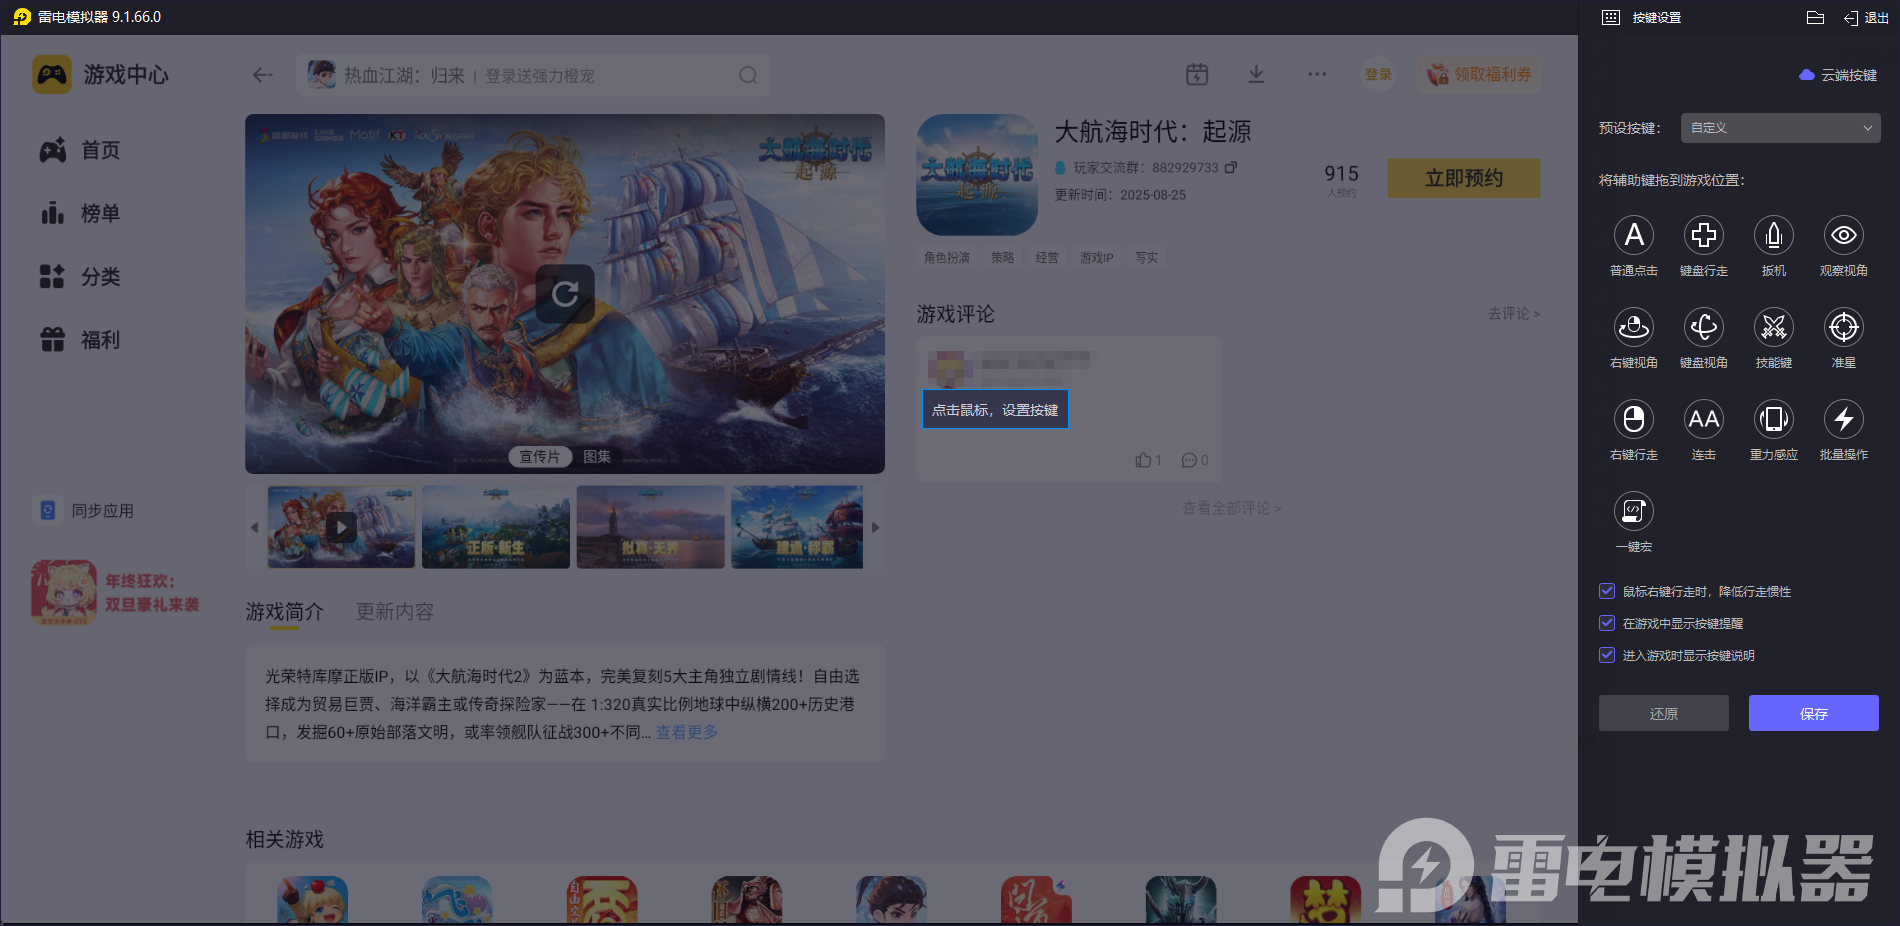Switch to the 更新内容 tab
Viewport: 1900px width, 926px height.
[395, 611]
